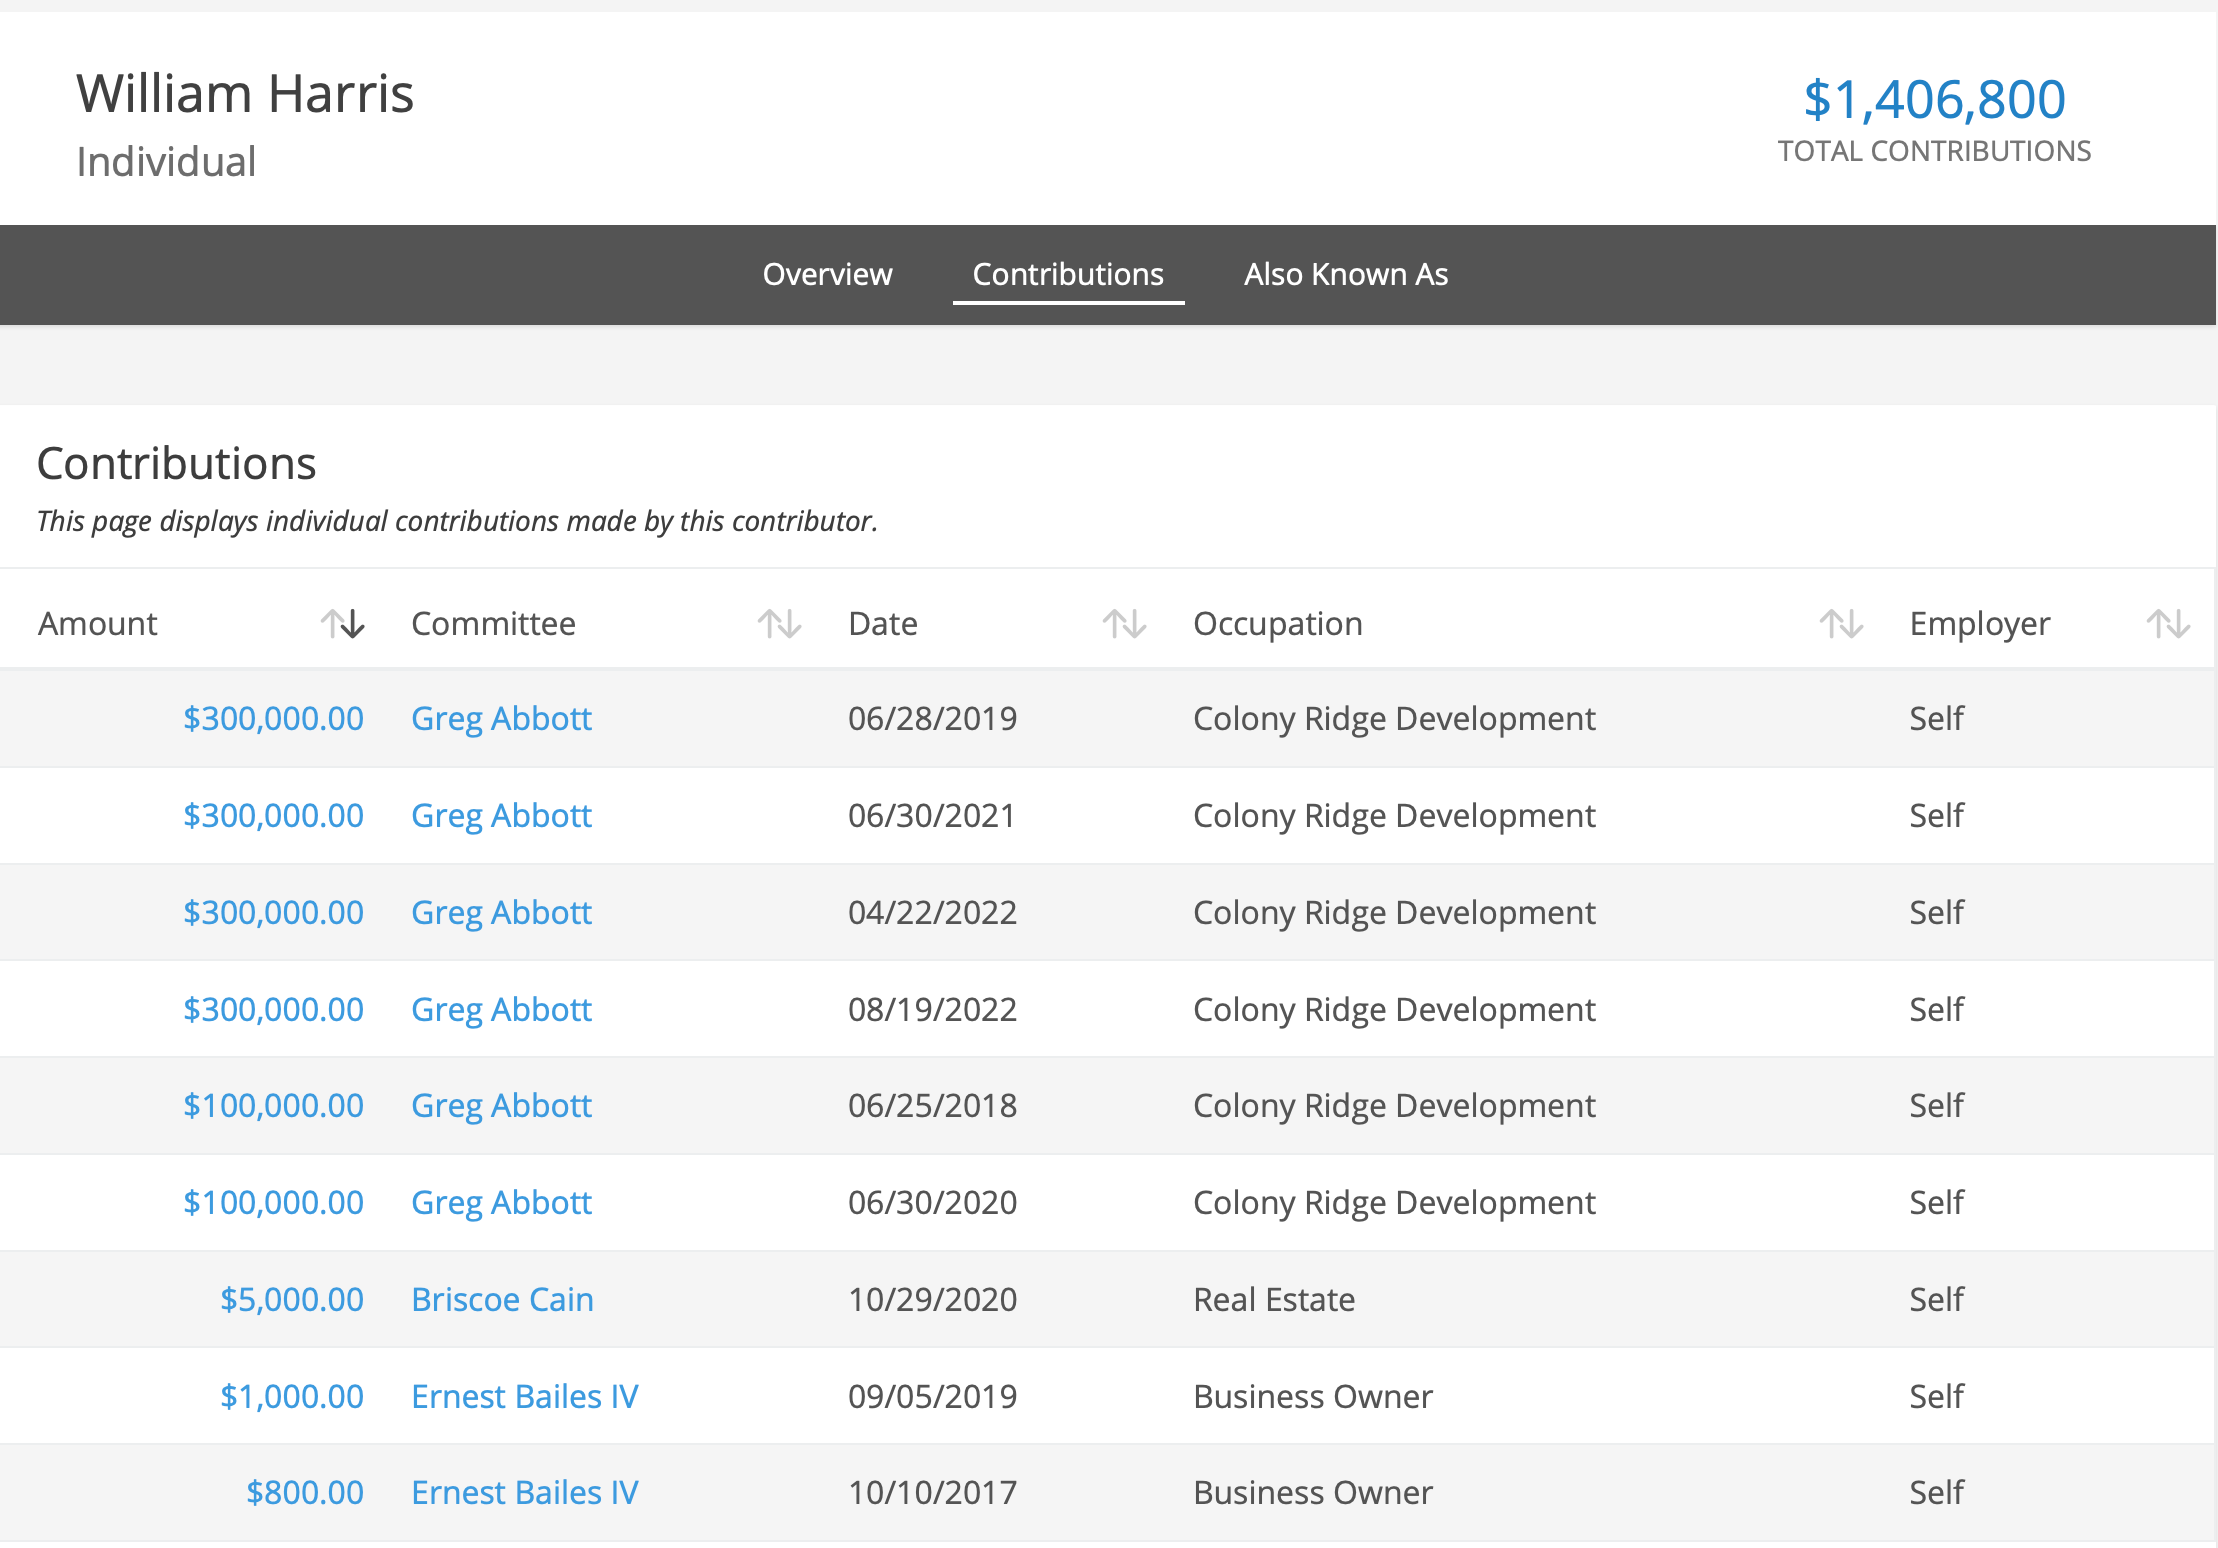Click Greg Abbott link in 06/30/2020 row

point(501,1202)
